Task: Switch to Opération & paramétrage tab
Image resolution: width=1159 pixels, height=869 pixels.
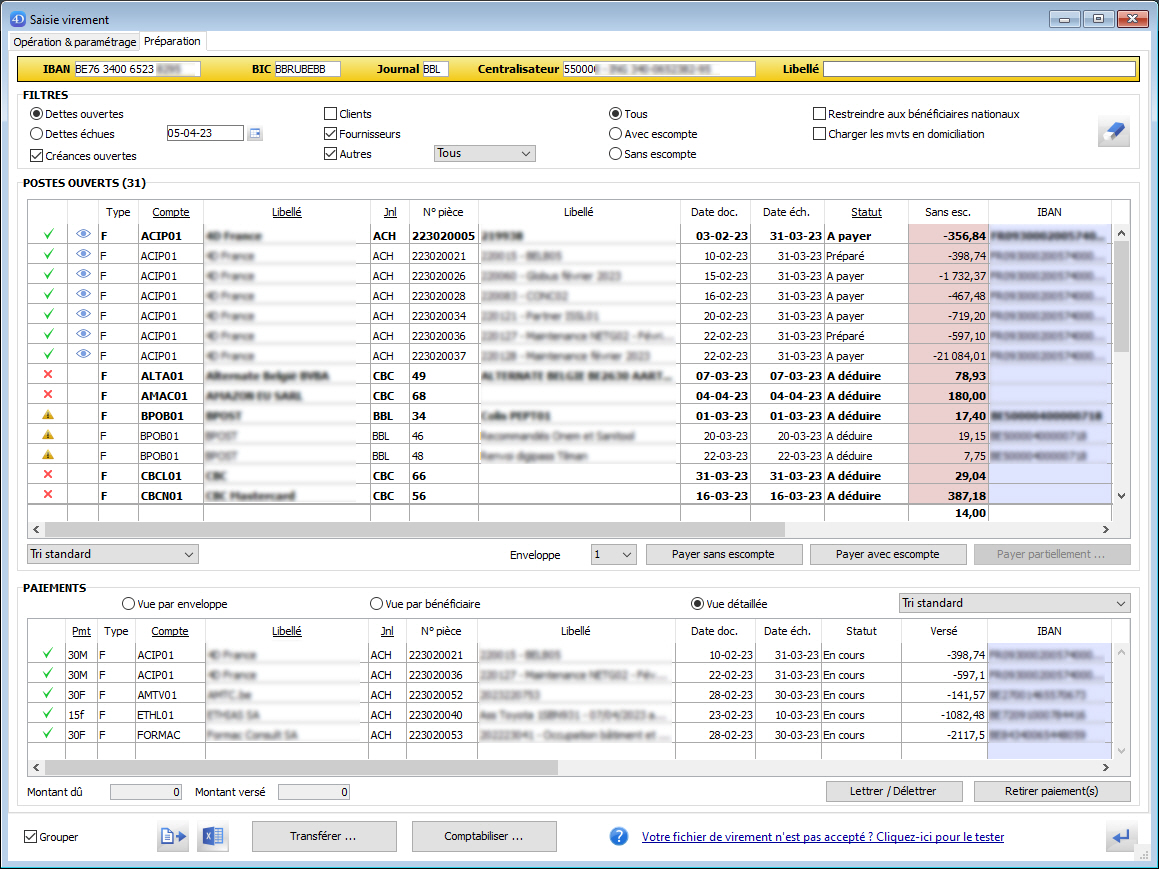Action: [74, 42]
